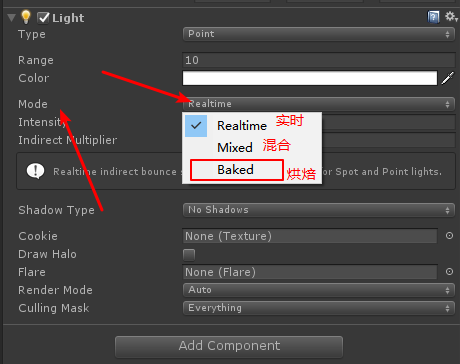Click the Flare object picker circle
460x364 pixels.
(449, 272)
